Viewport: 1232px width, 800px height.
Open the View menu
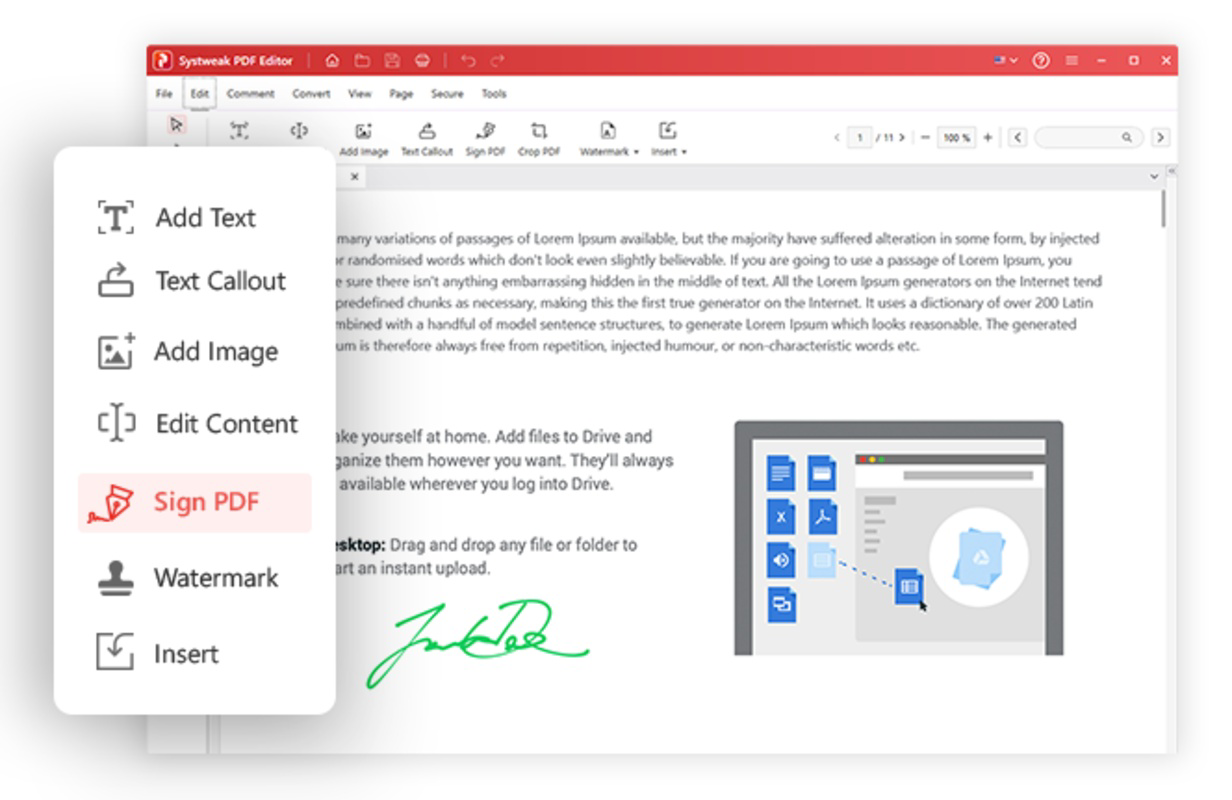click(359, 94)
